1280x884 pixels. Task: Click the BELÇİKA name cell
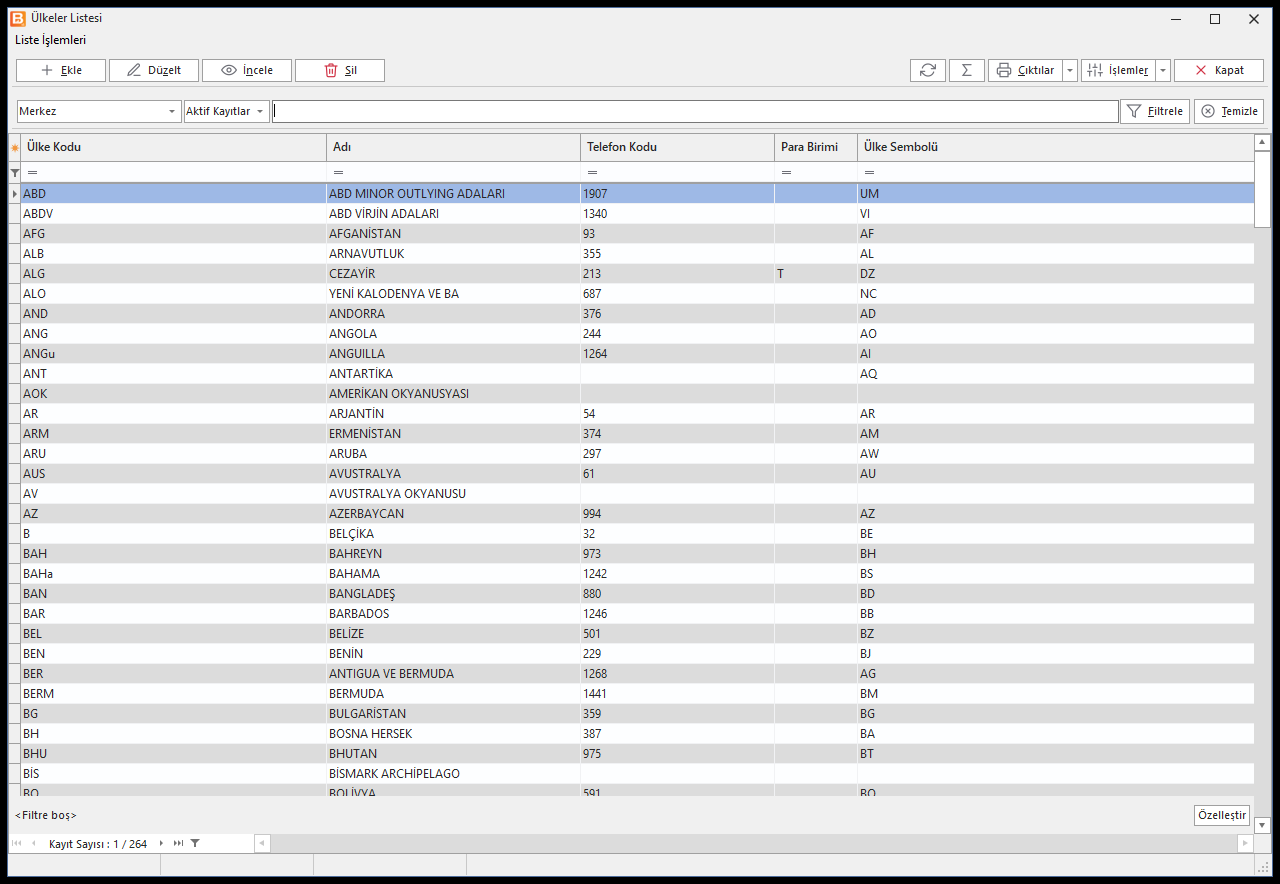click(x=453, y=533)
